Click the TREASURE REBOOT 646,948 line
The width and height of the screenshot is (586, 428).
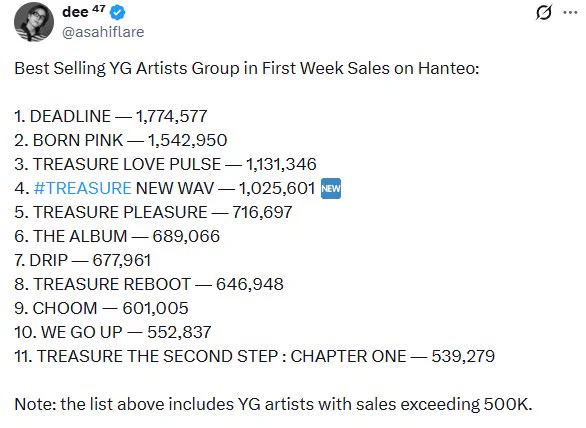point(149,284)
